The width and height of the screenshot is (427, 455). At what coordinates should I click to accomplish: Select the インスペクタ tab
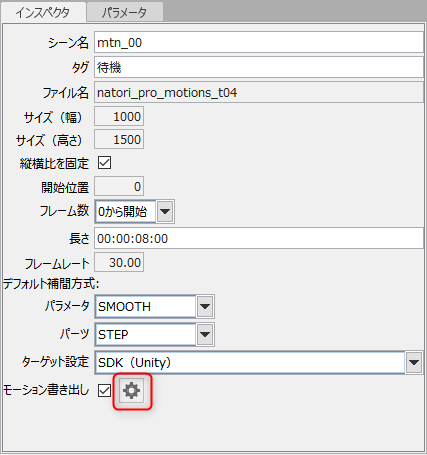[43, 12]
